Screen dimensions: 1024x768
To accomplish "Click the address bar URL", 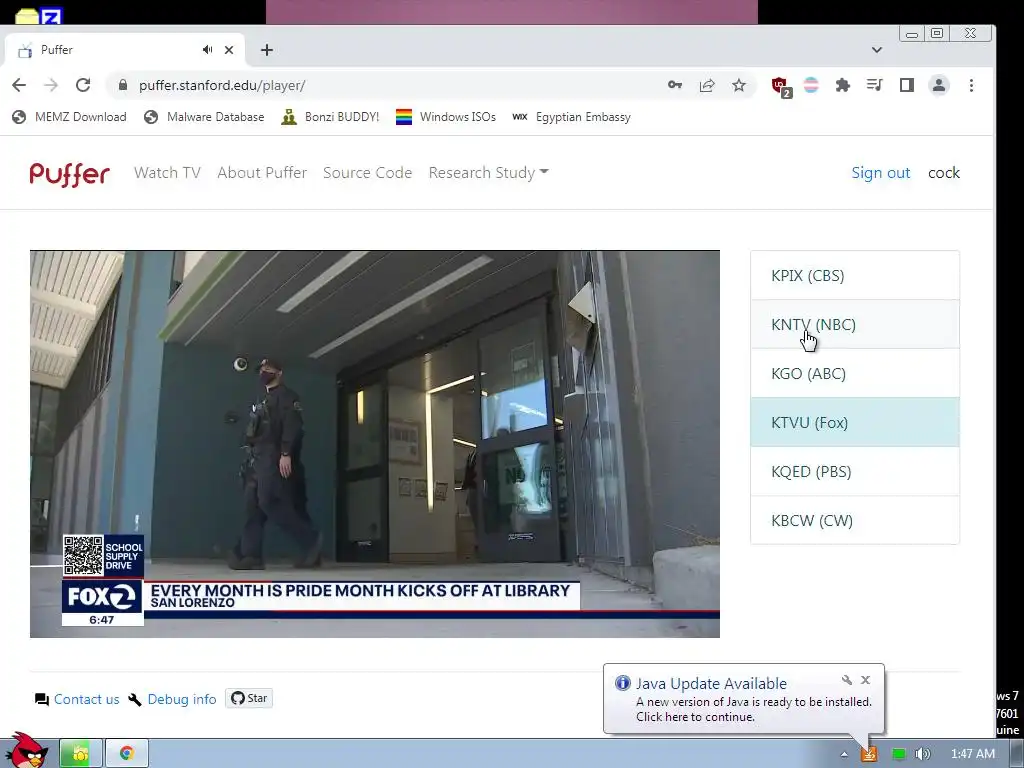I will (222, 85).
